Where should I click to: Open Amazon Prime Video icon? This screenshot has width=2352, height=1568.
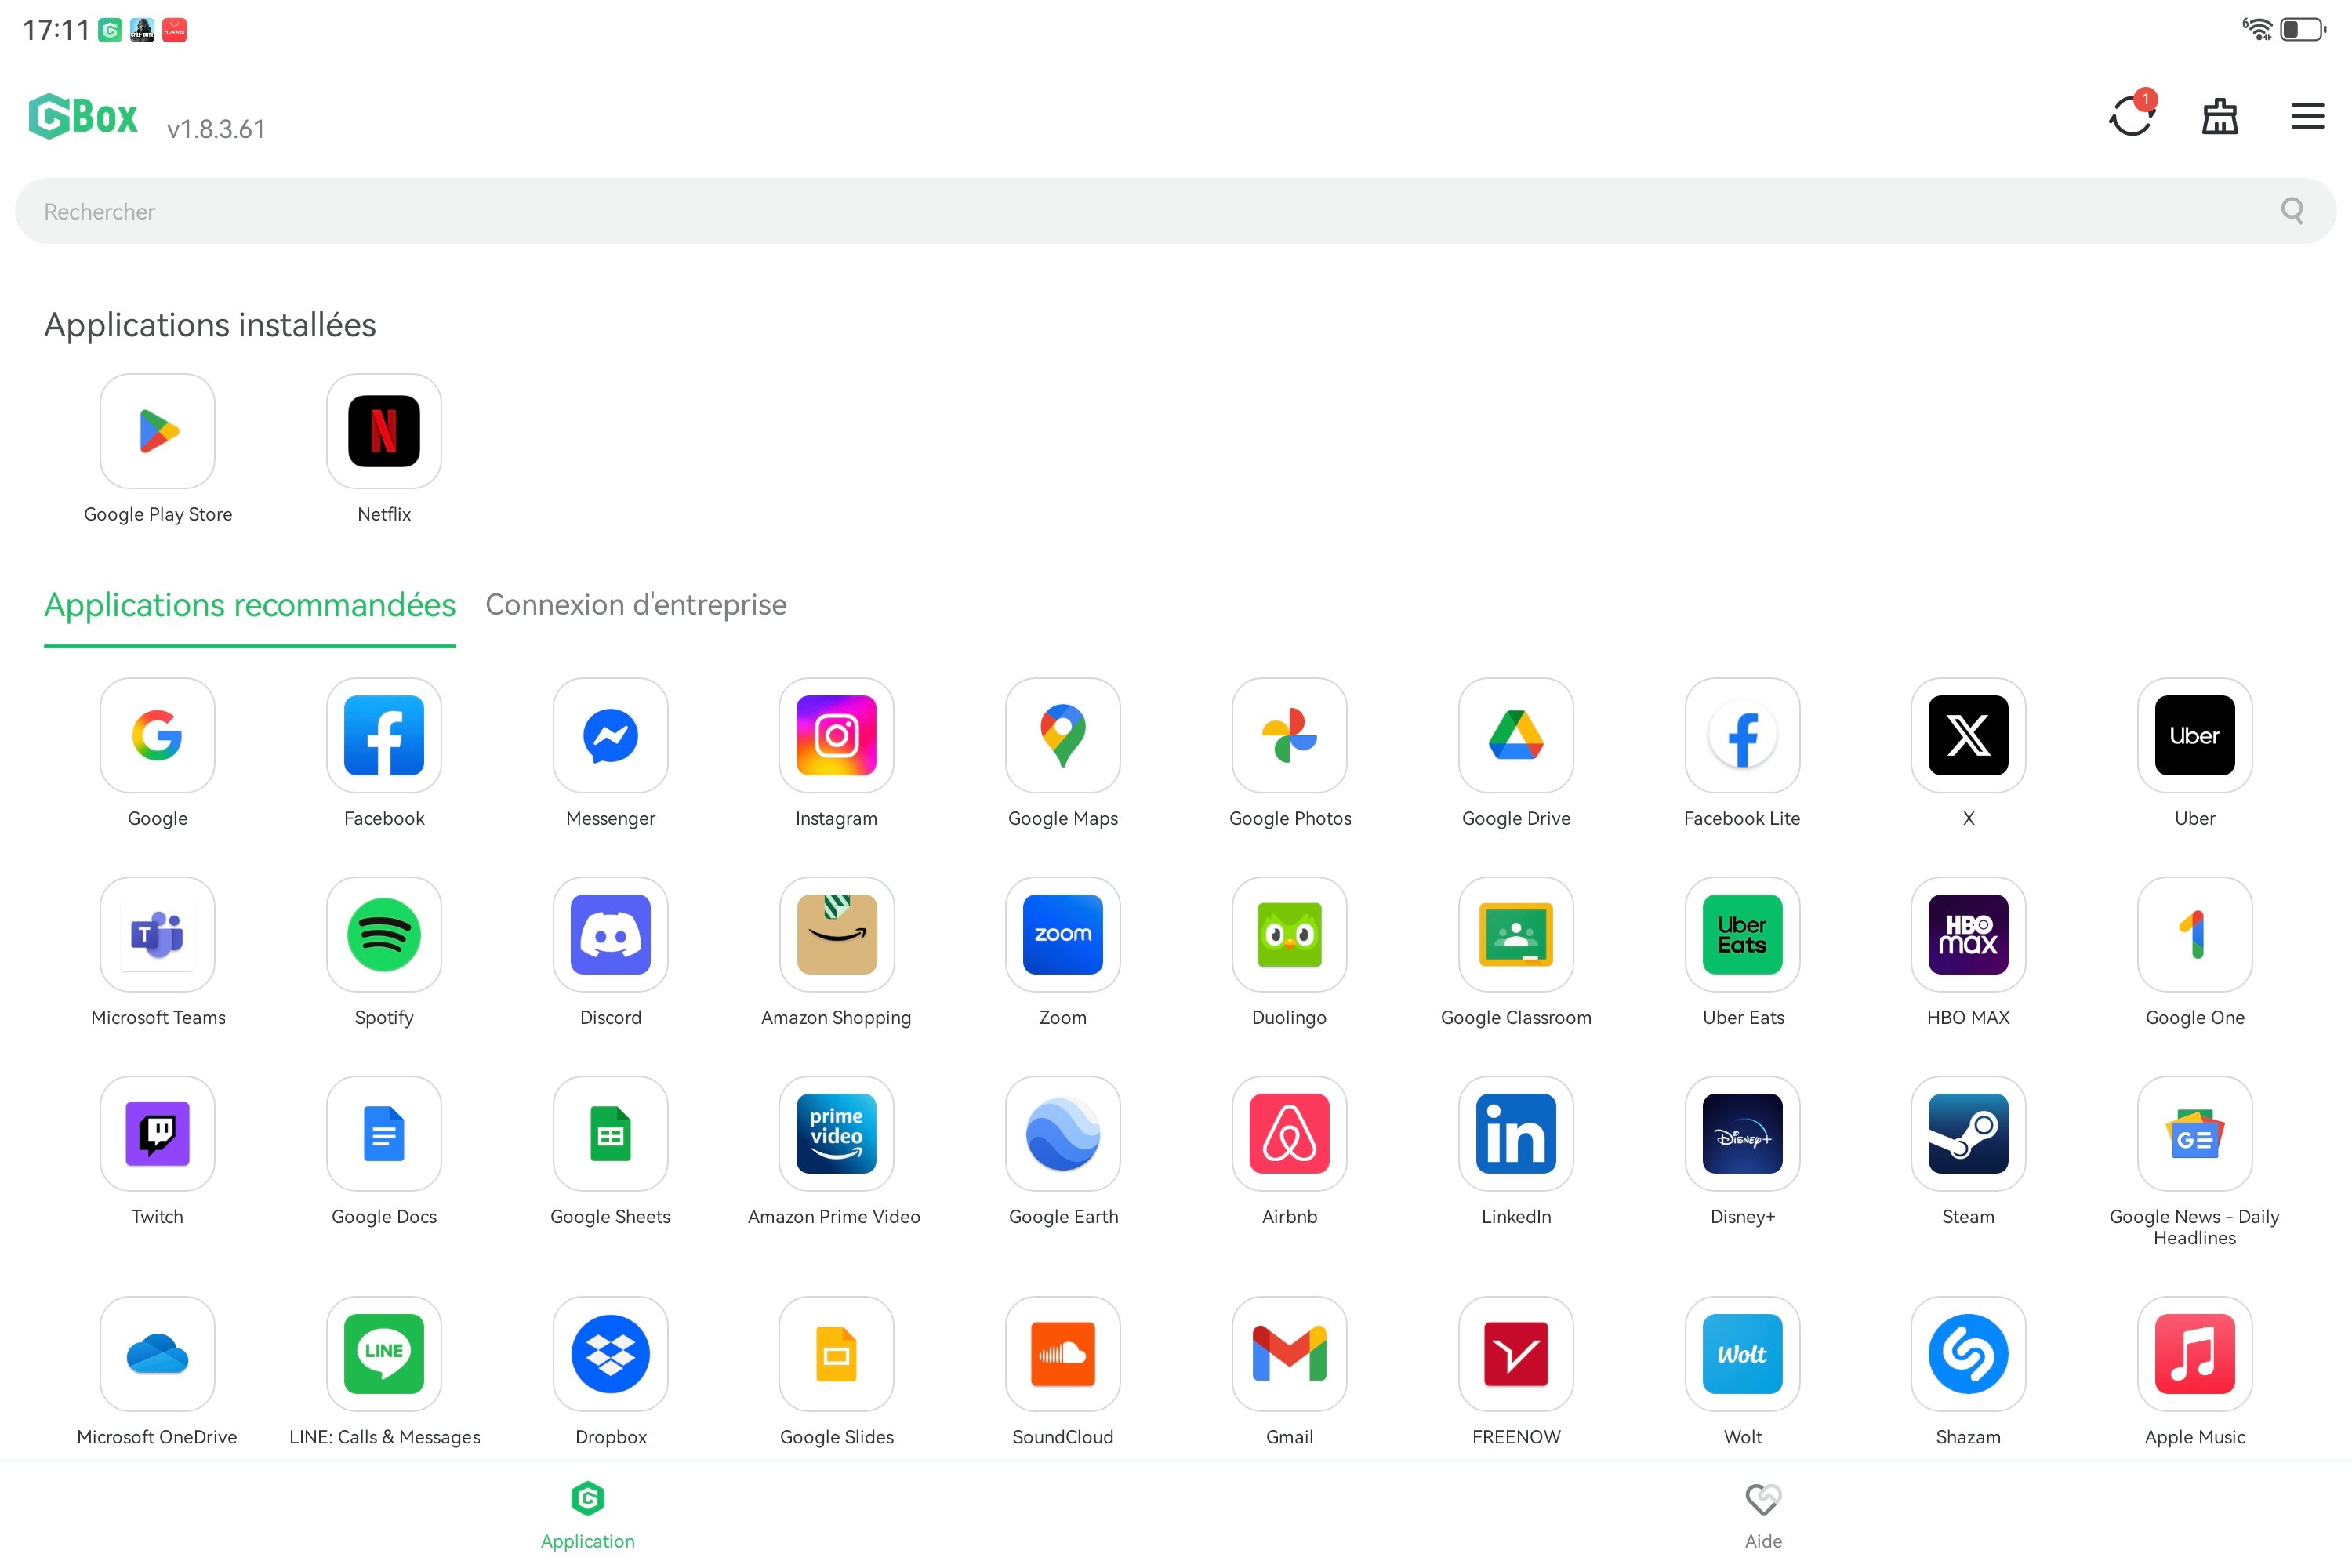click(837, 1133)
